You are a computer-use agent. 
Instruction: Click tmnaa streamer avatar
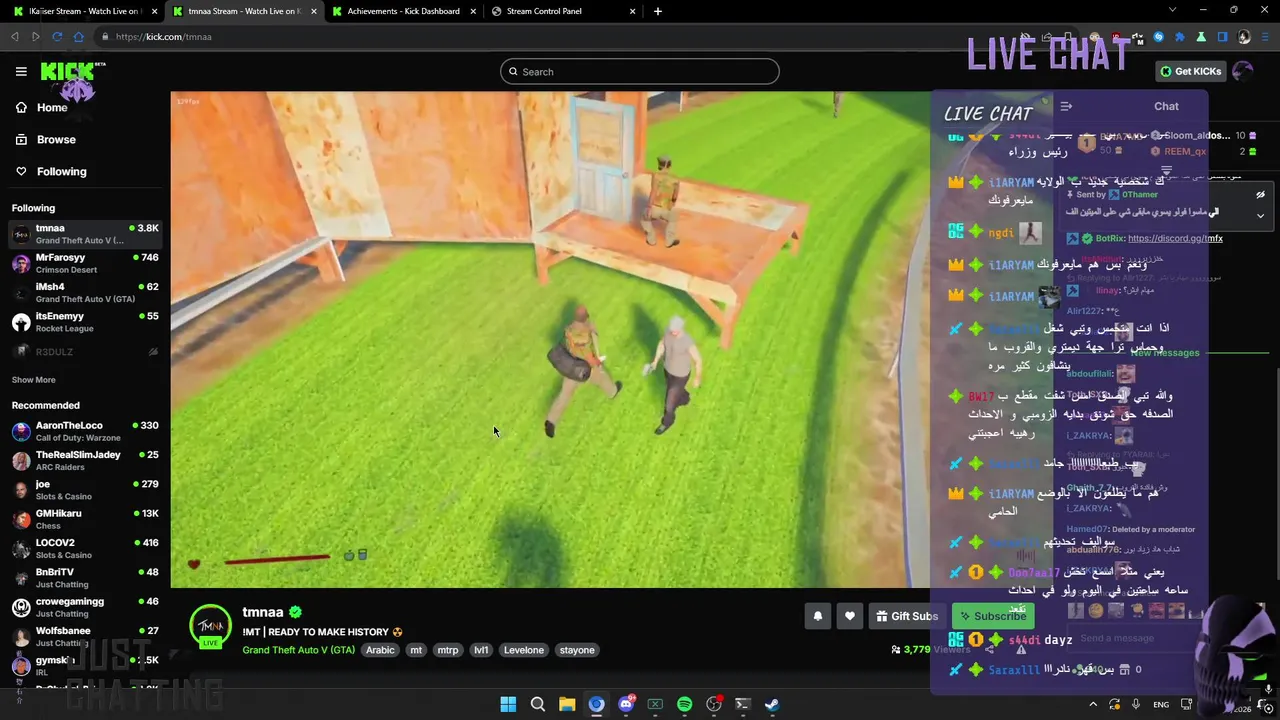click(210, 626)
